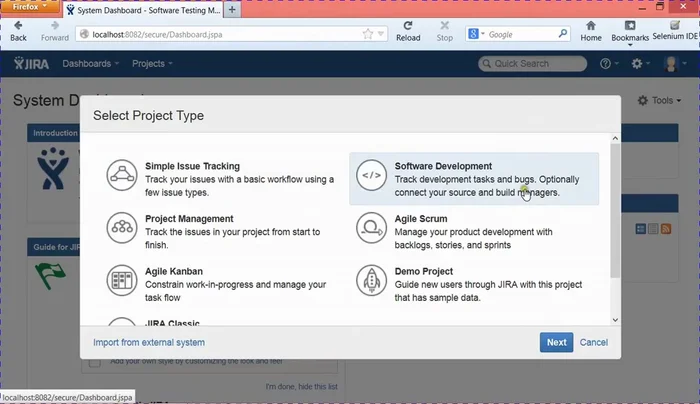700x404 pixels.
Task: Open the Dashboards menu
Action: 90,64
